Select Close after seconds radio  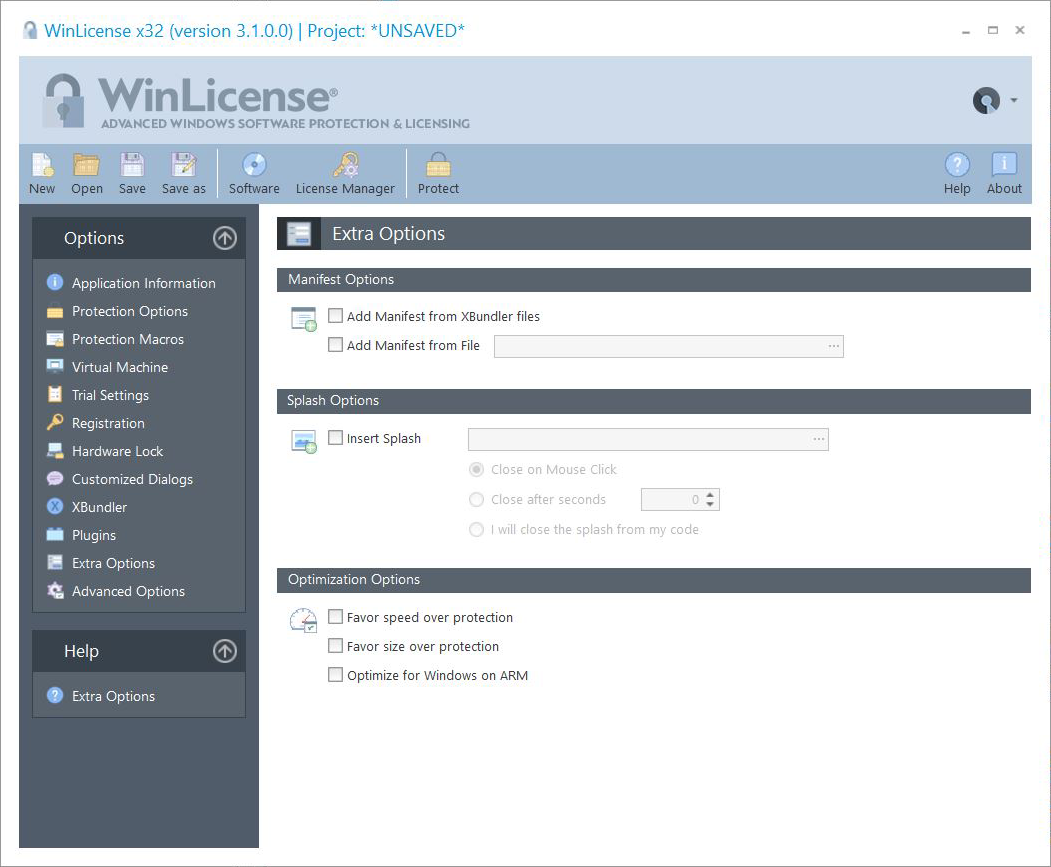(476, 500)
